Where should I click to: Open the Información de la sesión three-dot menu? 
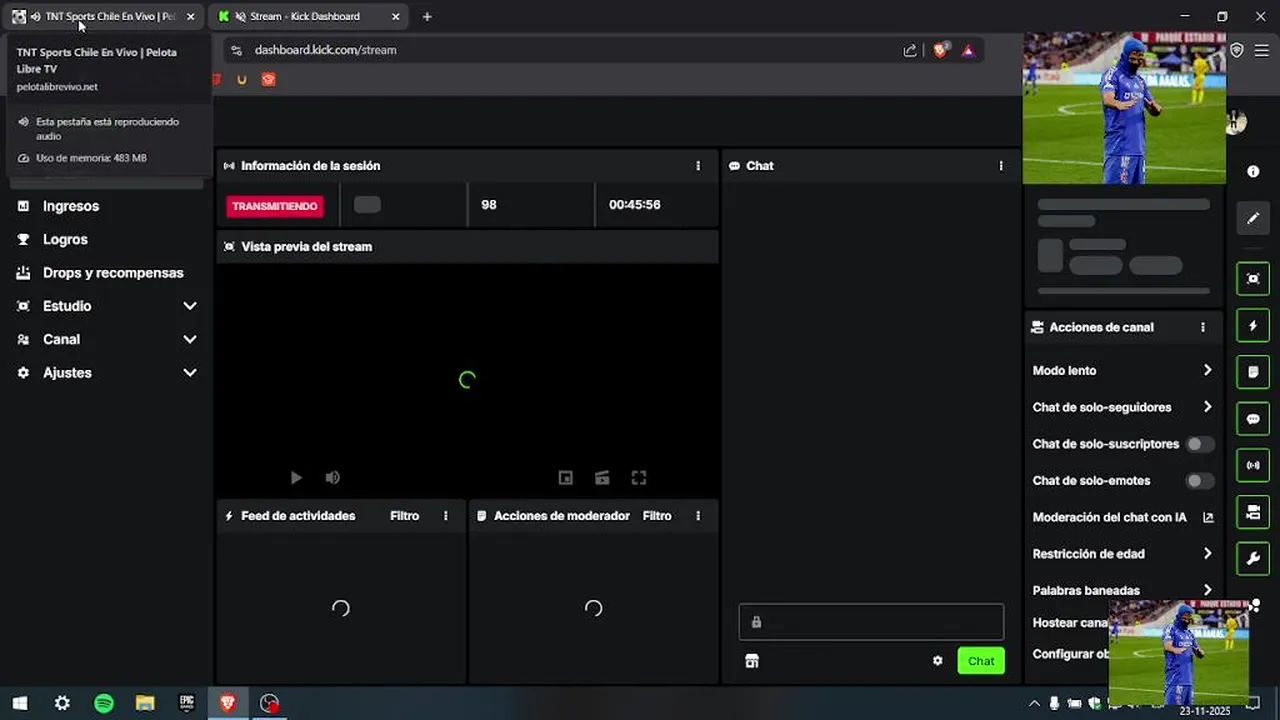click(698, 166)
